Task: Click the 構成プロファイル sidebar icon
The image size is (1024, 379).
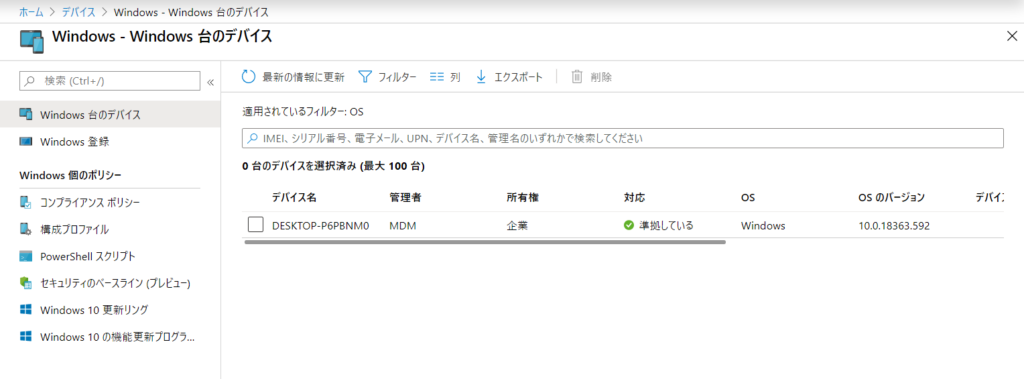Action: pos(26,229)
